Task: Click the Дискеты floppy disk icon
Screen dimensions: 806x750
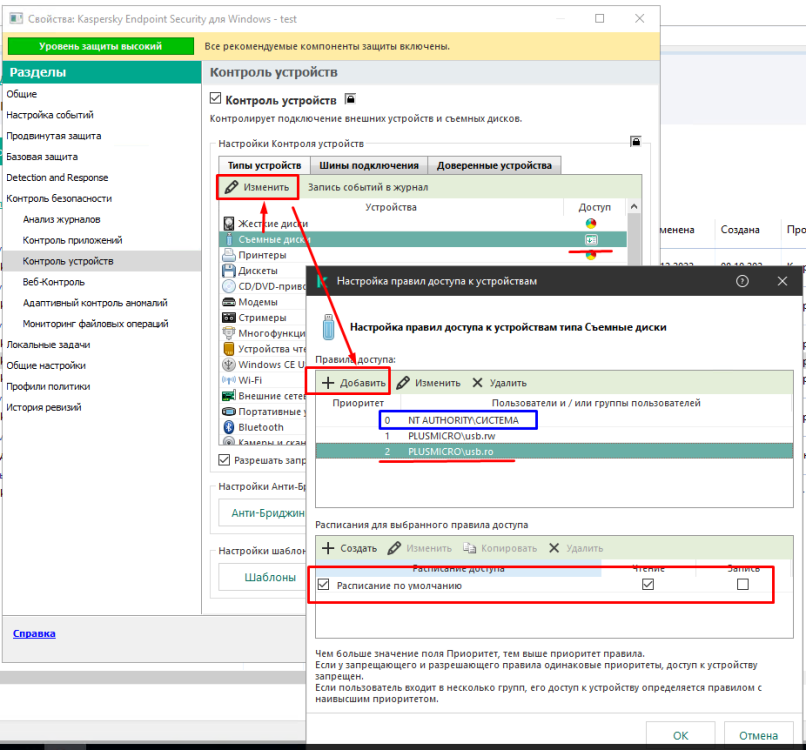Action: point(229,270)
